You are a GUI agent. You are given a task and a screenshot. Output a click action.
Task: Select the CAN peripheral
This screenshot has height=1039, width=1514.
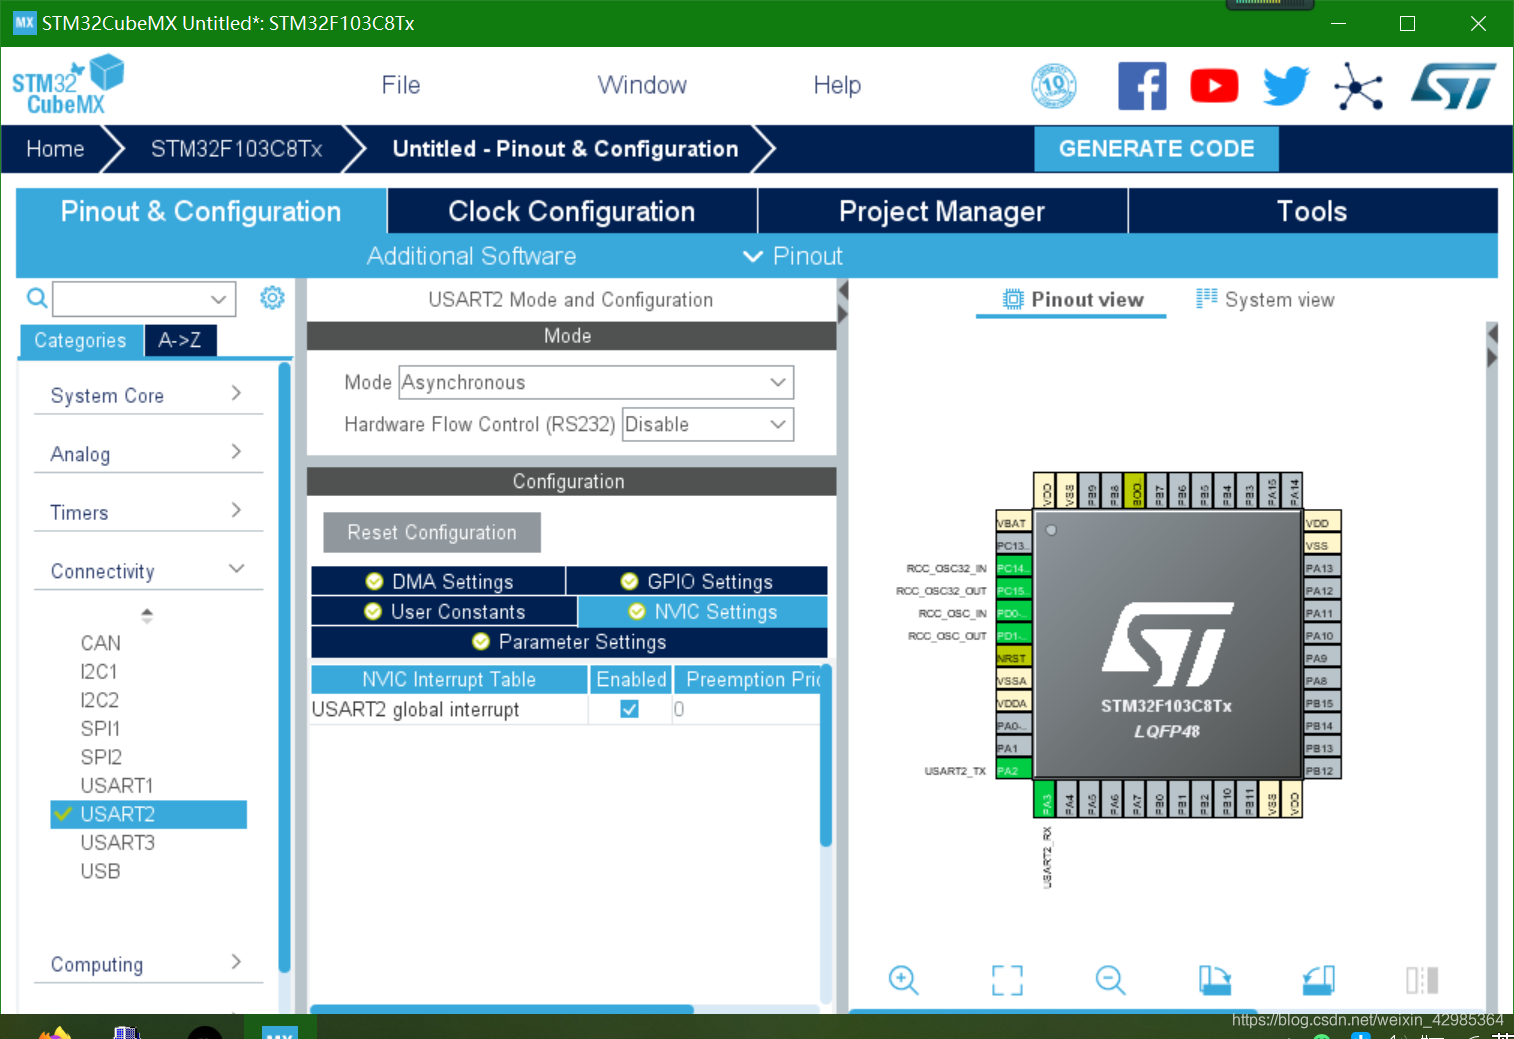101,642
